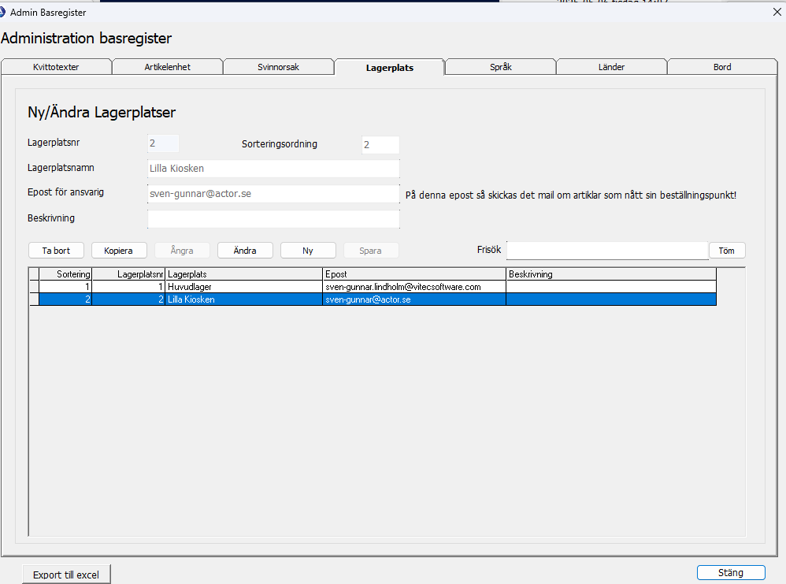Click the Sortering cell in Lilla Kiosken row

click(66, 299)
